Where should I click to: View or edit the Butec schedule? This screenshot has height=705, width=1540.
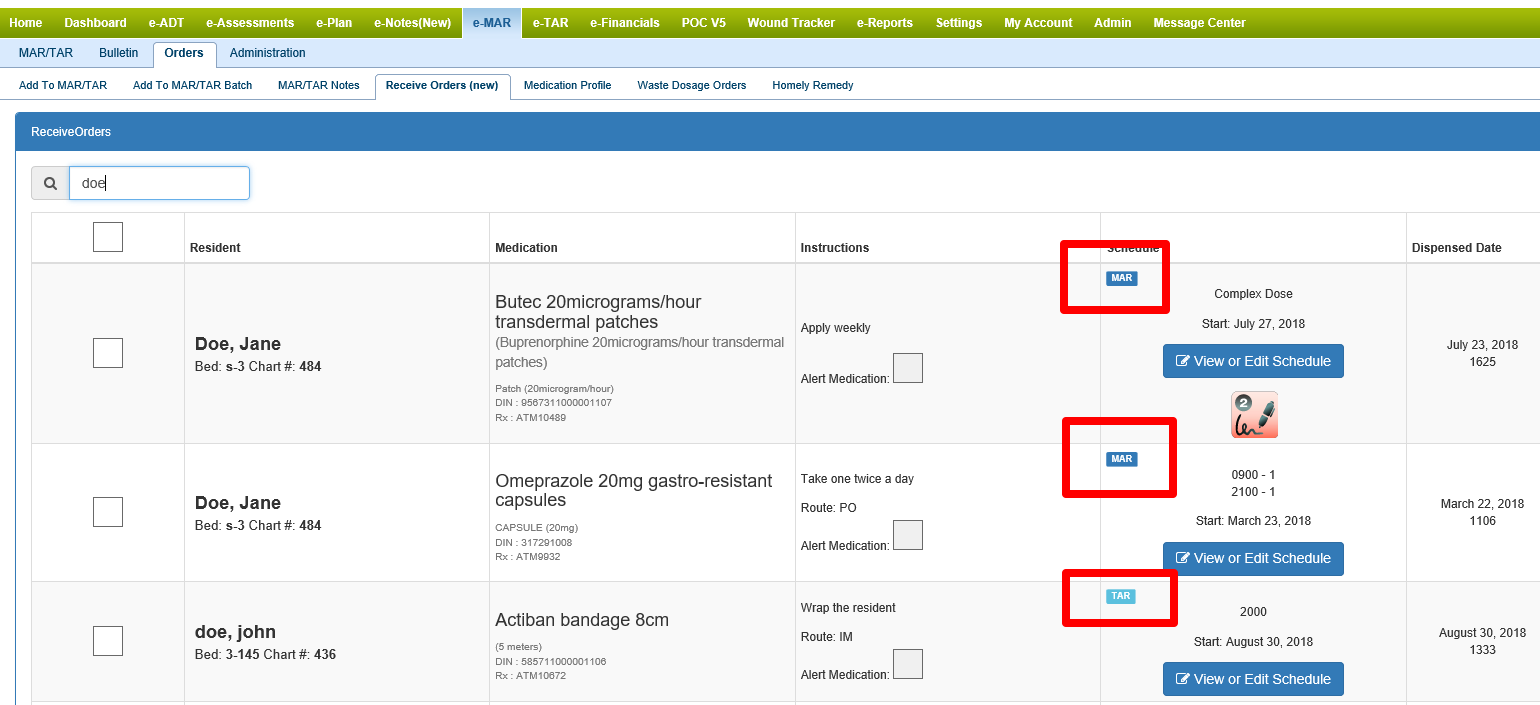click(1253, 361)
